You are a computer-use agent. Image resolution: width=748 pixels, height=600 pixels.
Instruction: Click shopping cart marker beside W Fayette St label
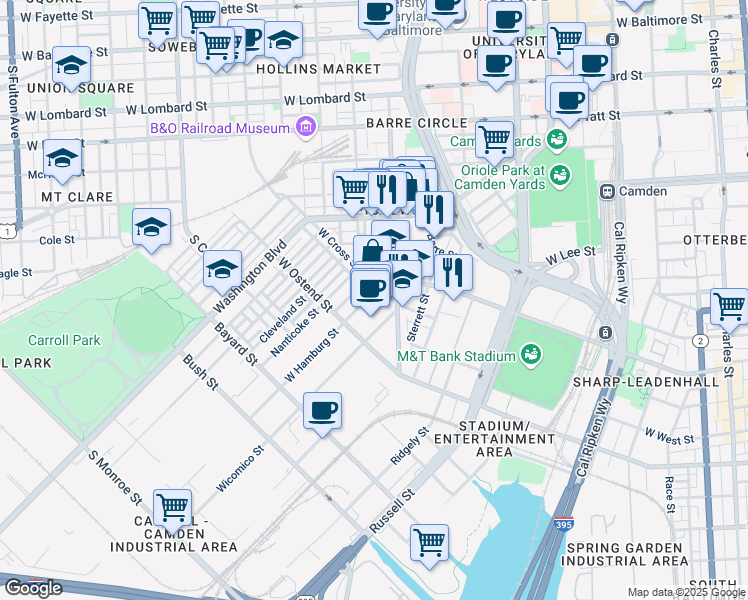157,22
